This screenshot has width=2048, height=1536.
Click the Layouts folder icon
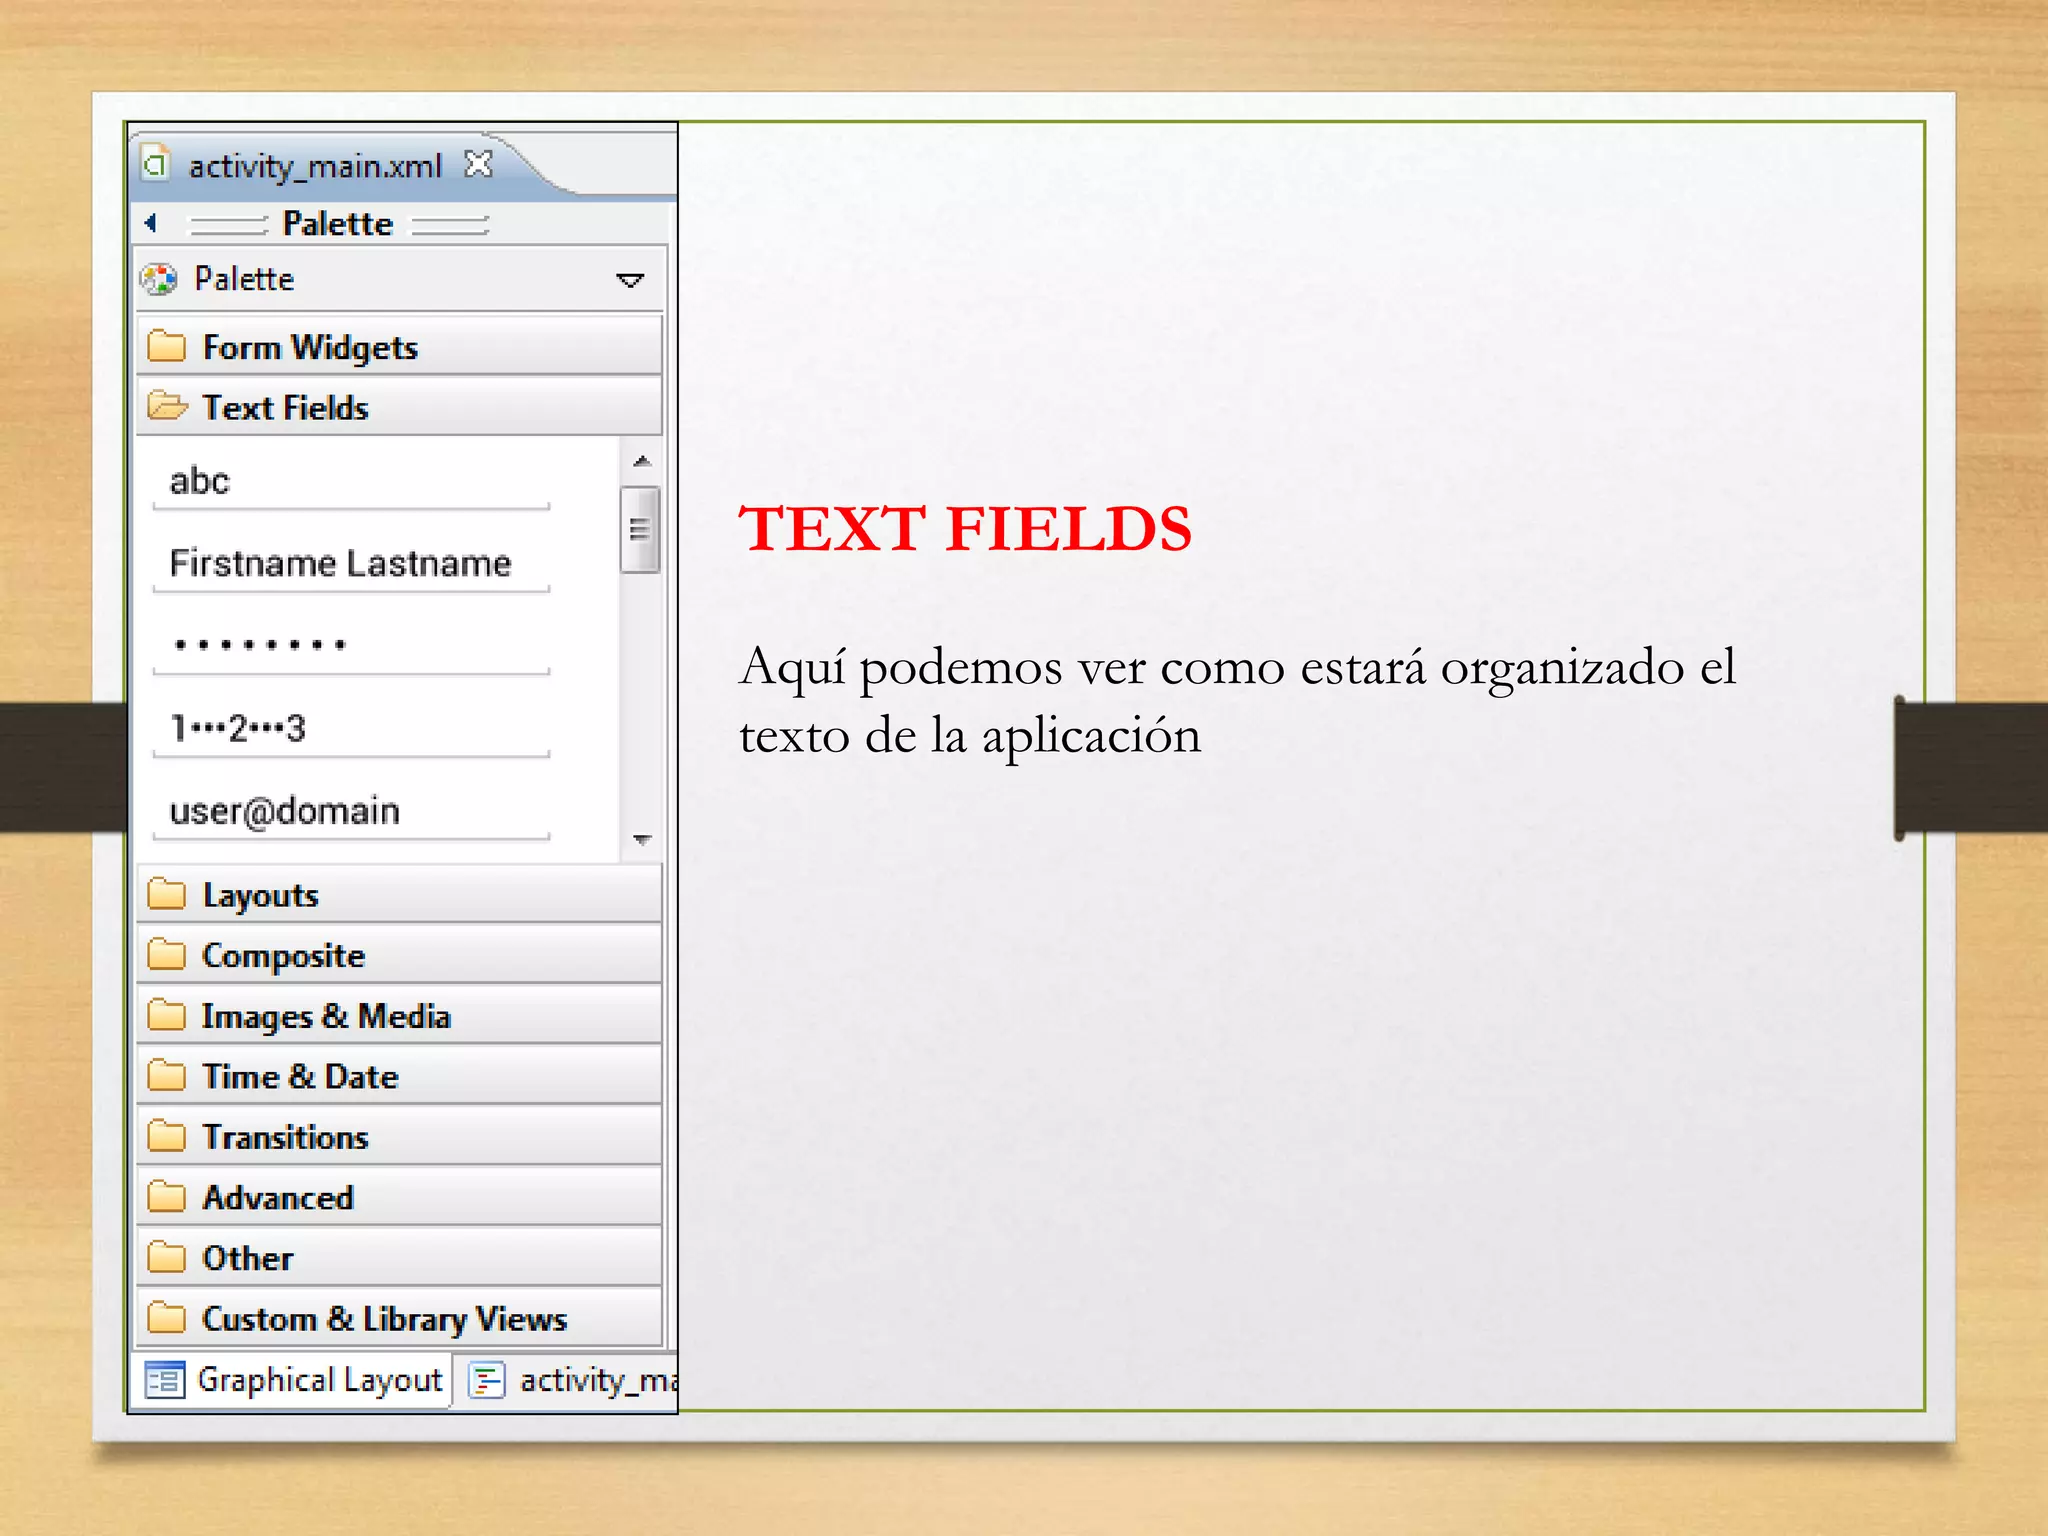[166, 893]
